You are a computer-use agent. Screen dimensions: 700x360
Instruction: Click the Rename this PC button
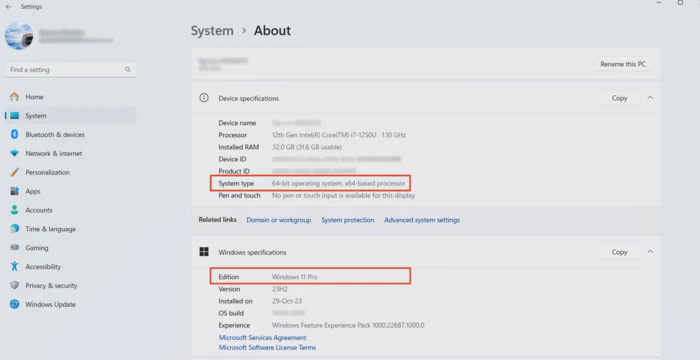point(623,64)
